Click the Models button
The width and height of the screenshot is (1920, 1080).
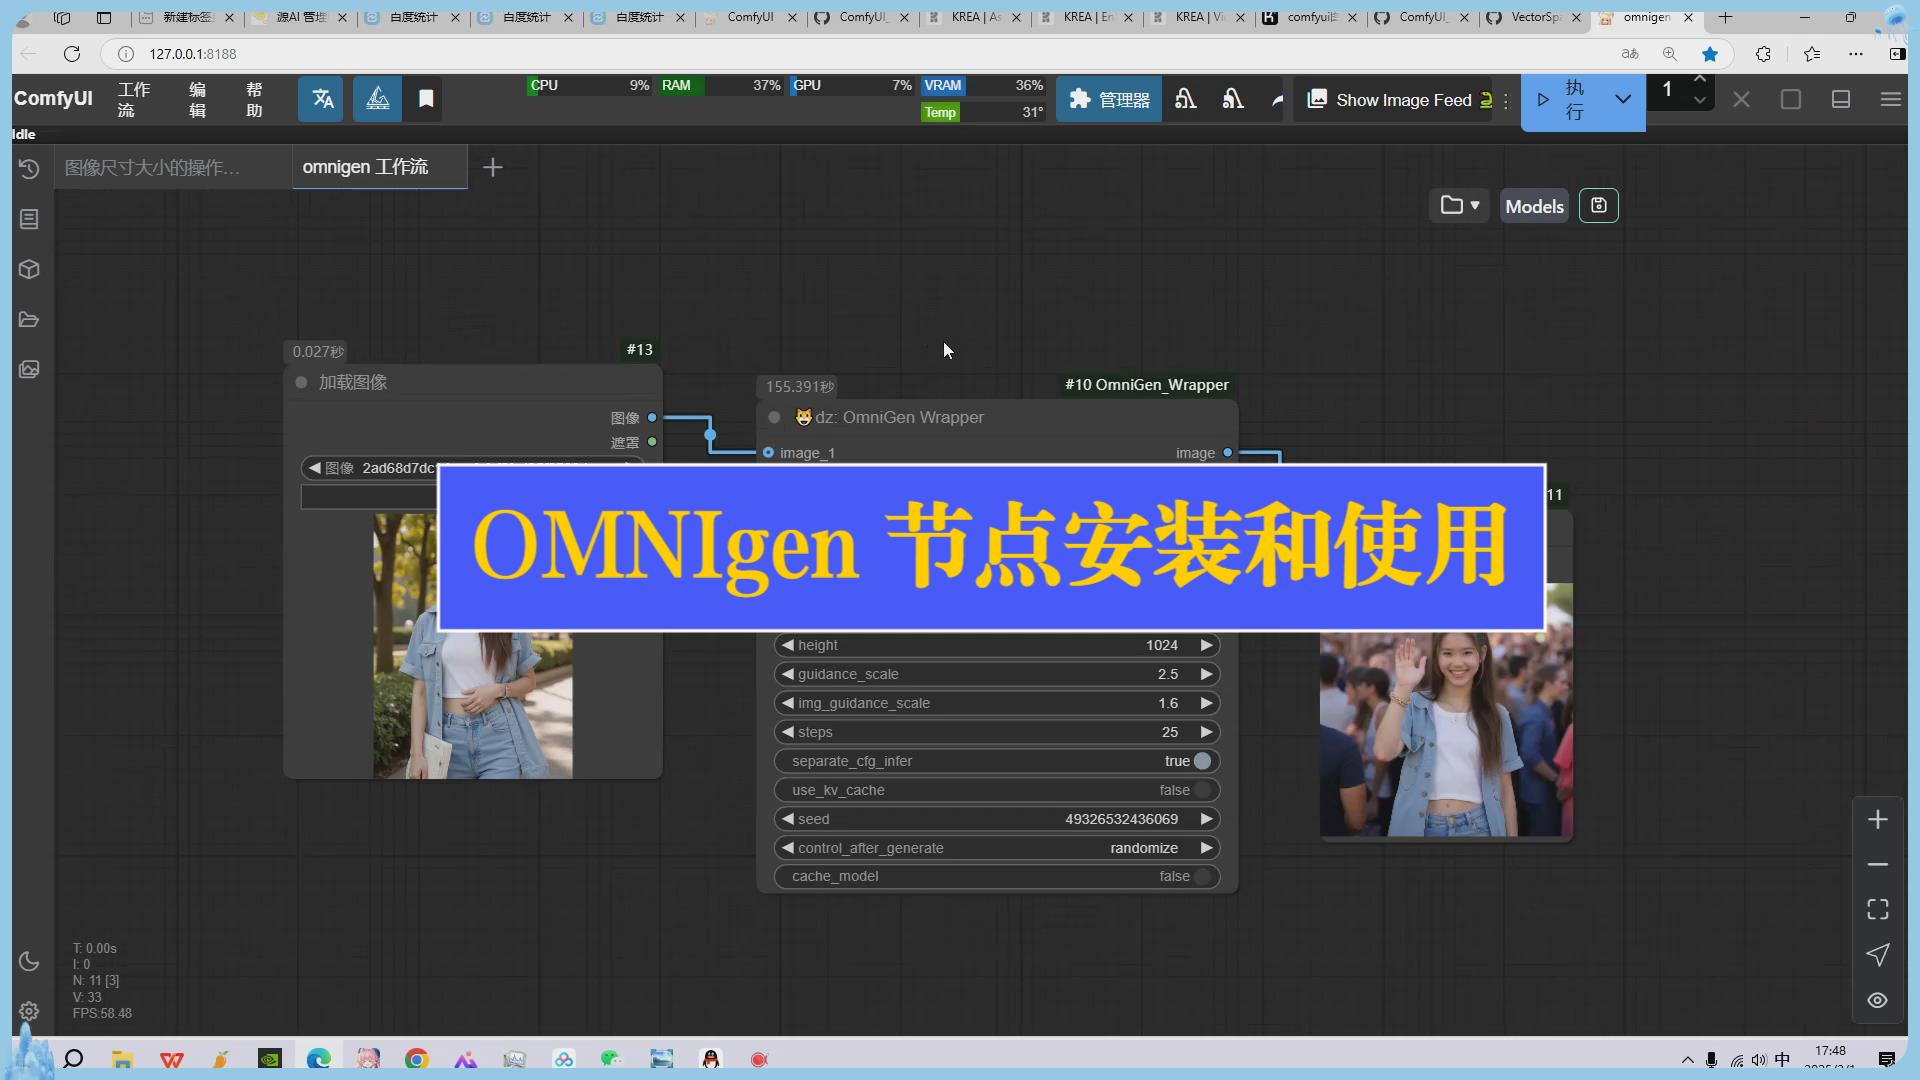coord(1534,206)
